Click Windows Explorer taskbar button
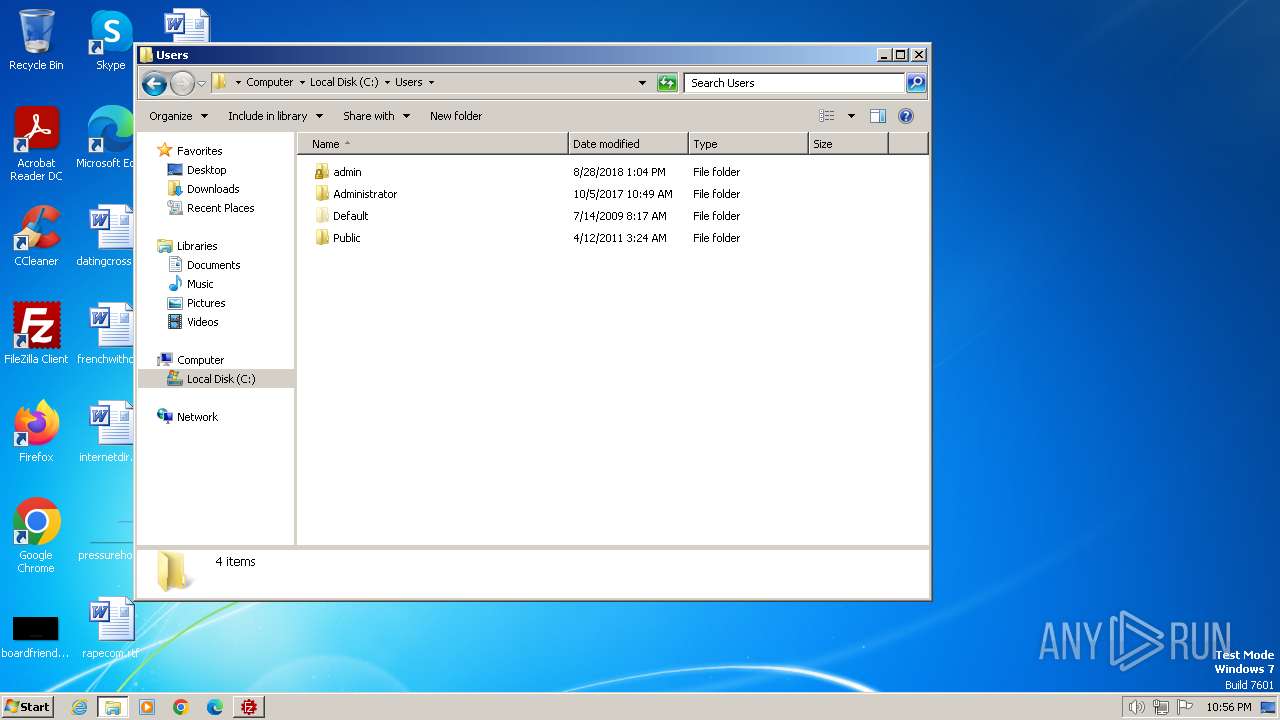1280x720 pixels. pos(113,707)
